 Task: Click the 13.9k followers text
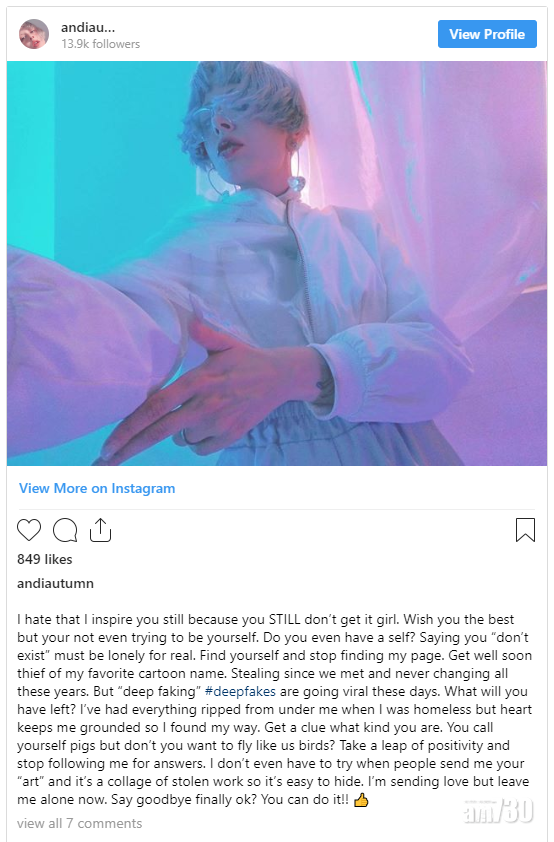click(100, 44)
